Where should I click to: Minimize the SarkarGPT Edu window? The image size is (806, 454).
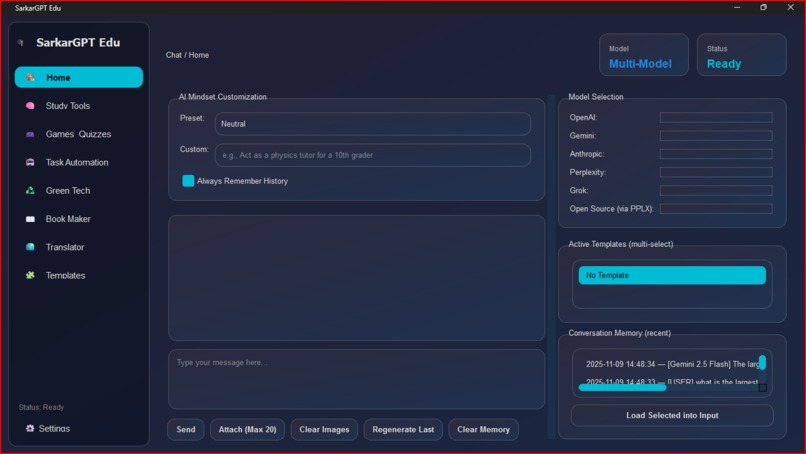737,8
